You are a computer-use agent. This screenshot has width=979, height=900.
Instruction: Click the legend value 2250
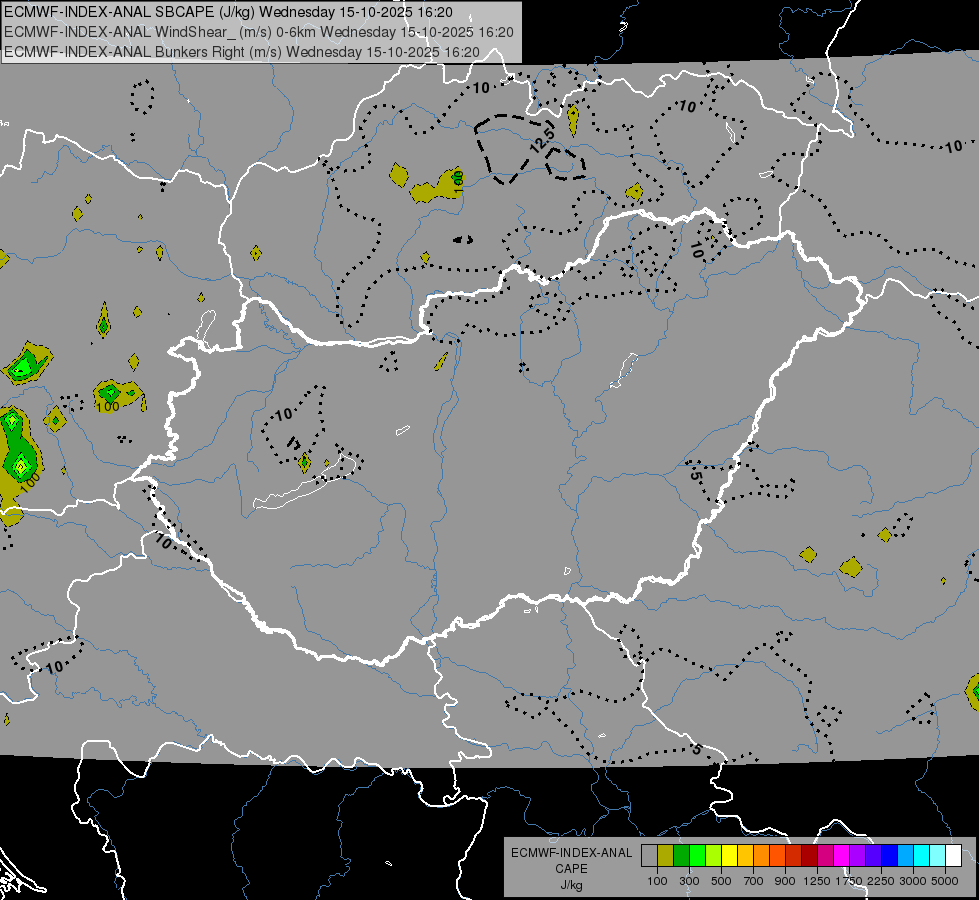click(x=882, y=881)
